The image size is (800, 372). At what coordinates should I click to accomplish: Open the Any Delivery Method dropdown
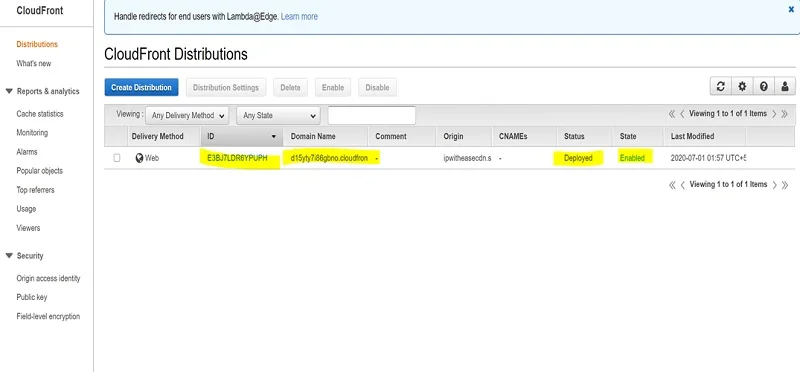(x=187, y=116)
